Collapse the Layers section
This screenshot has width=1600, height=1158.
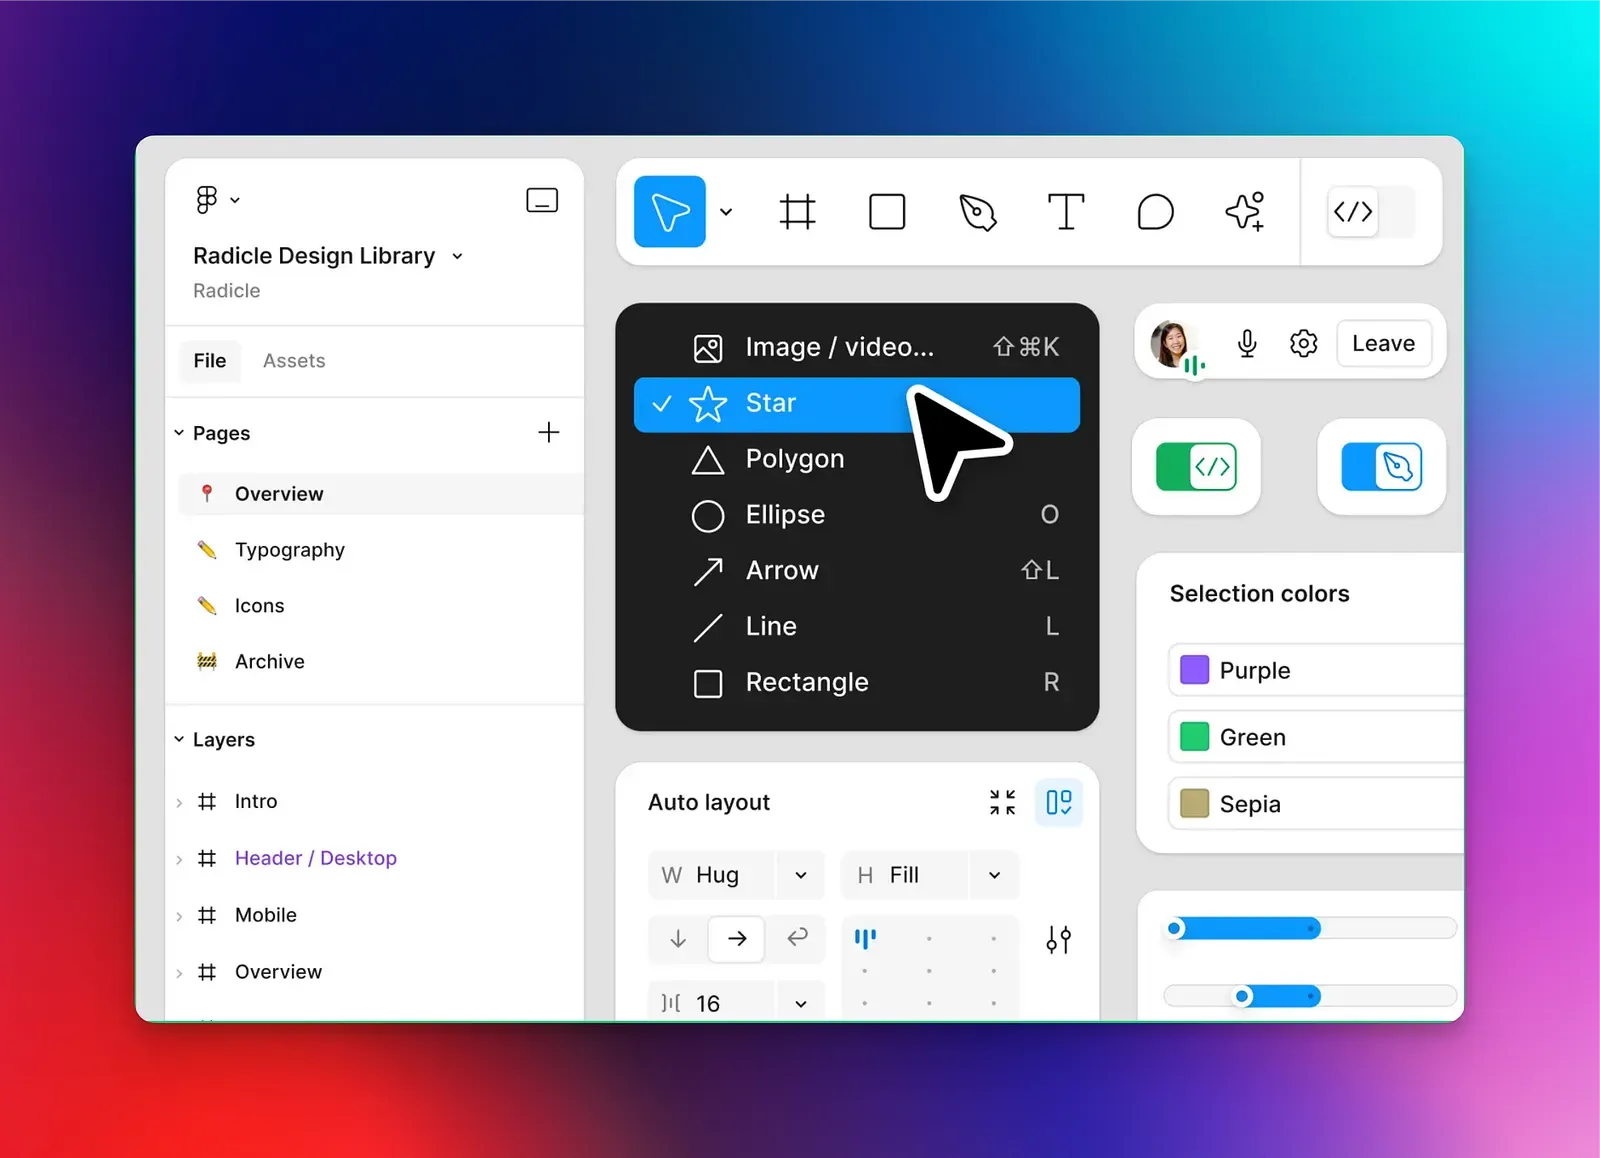[x=179, y=740]
